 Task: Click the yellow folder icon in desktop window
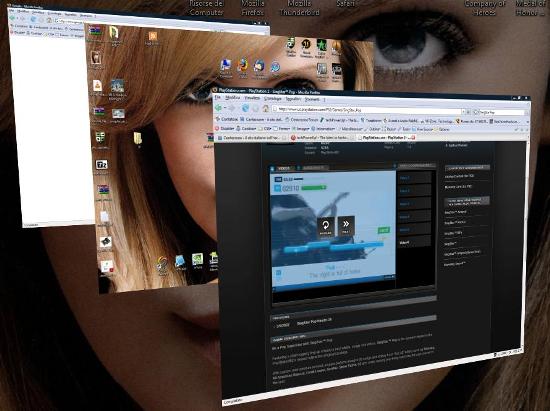point(138,139)
